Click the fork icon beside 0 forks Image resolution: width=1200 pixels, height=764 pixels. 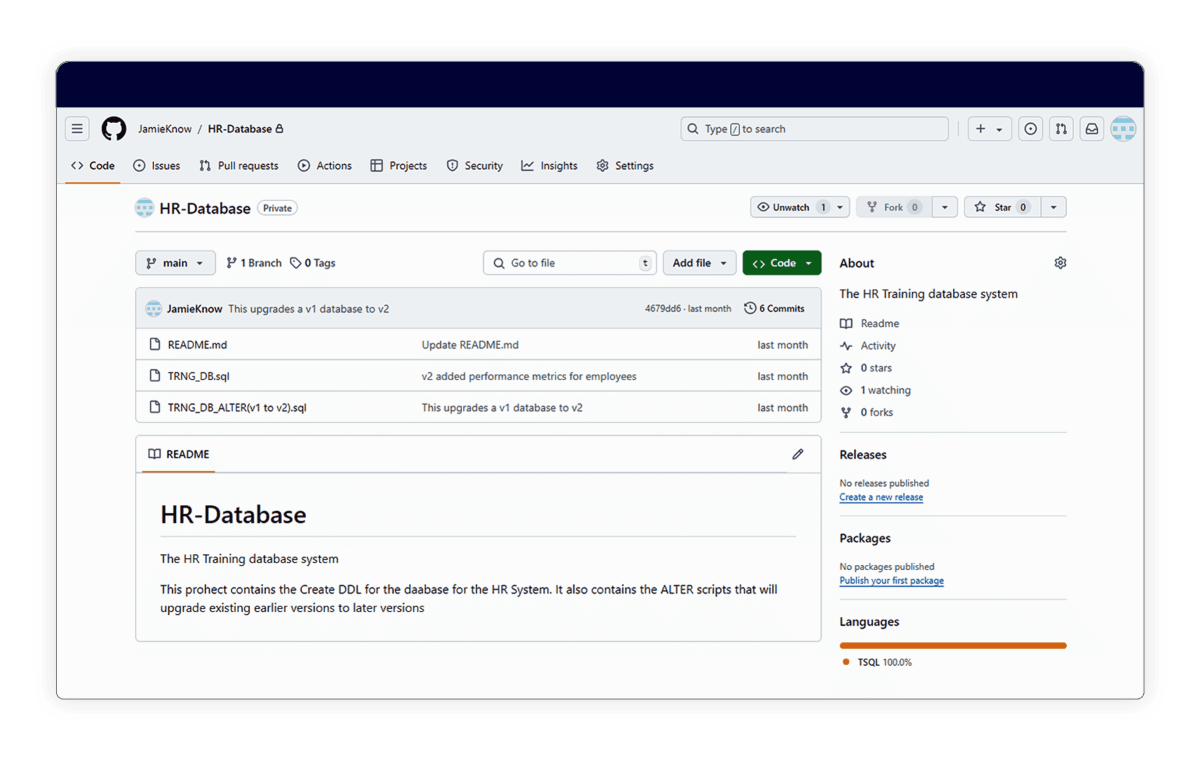click(846, 412)
